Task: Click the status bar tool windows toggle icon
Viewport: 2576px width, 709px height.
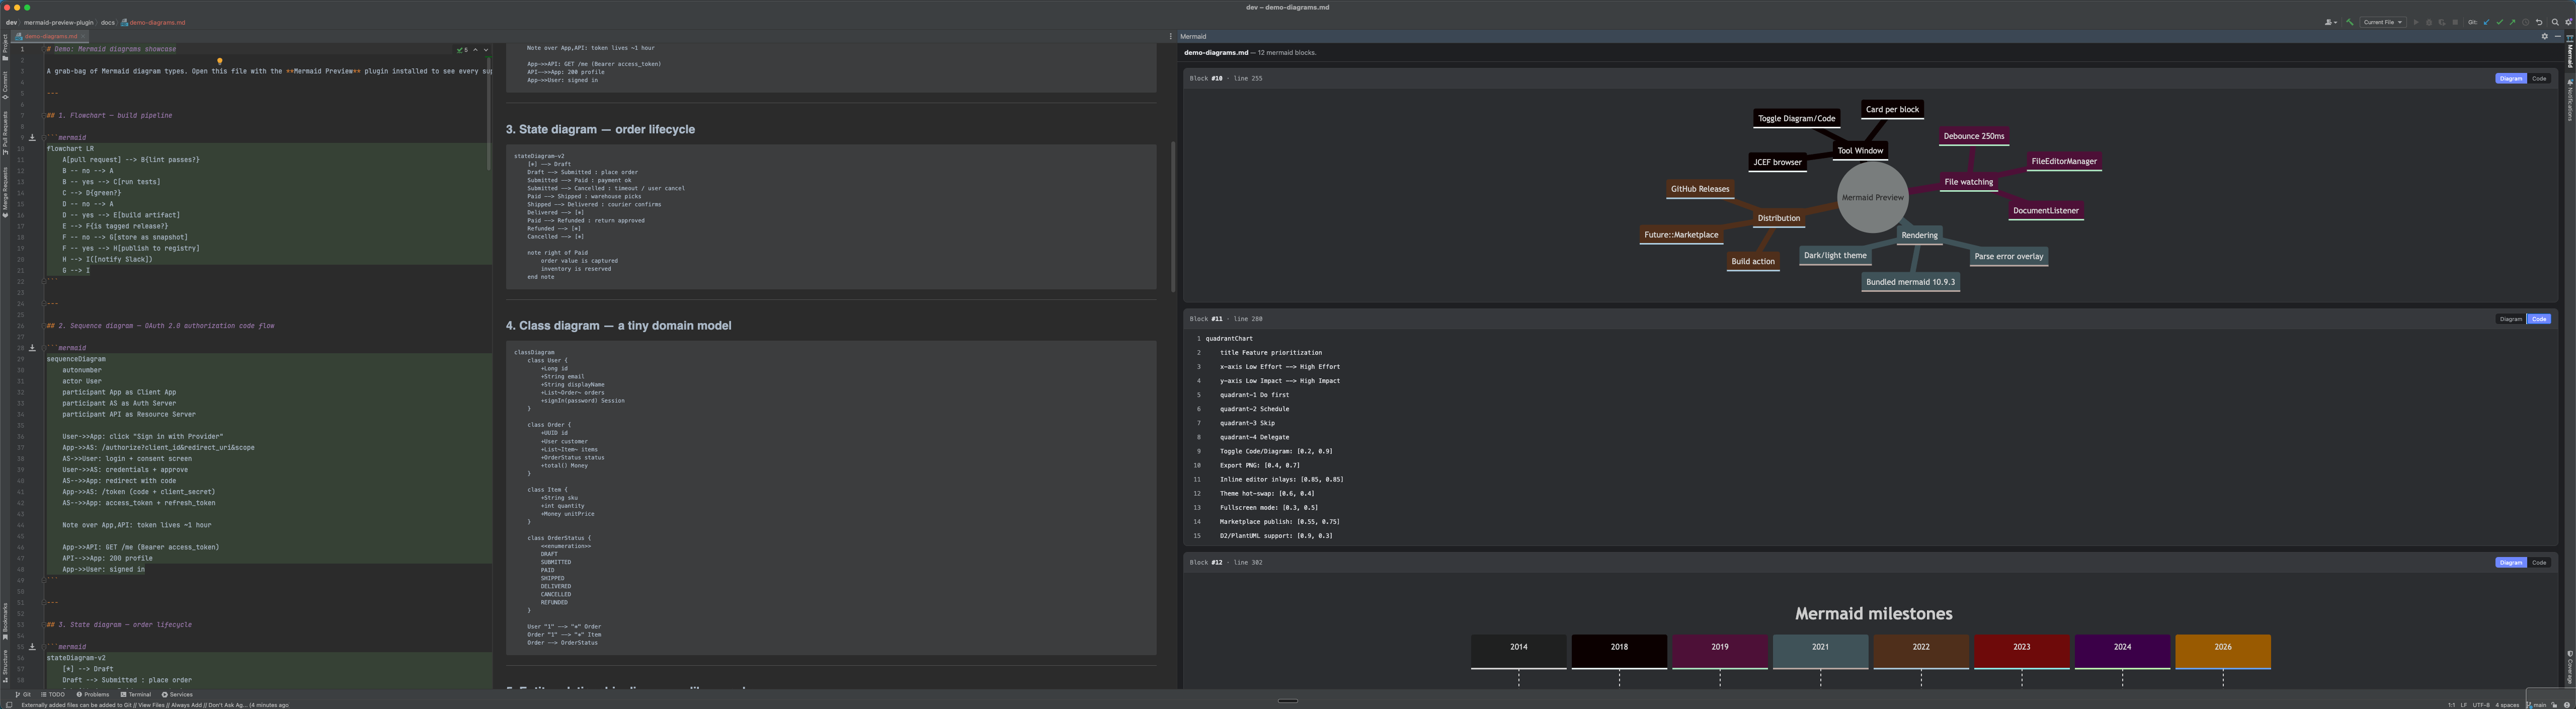Action: click(x=9, y=705)
